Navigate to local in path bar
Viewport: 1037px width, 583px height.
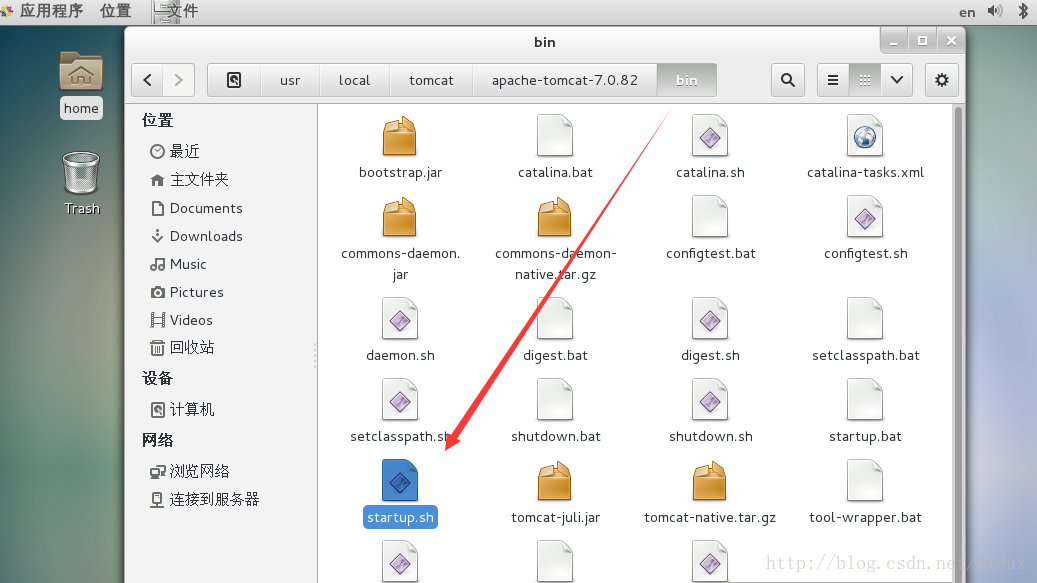[354, 80]
